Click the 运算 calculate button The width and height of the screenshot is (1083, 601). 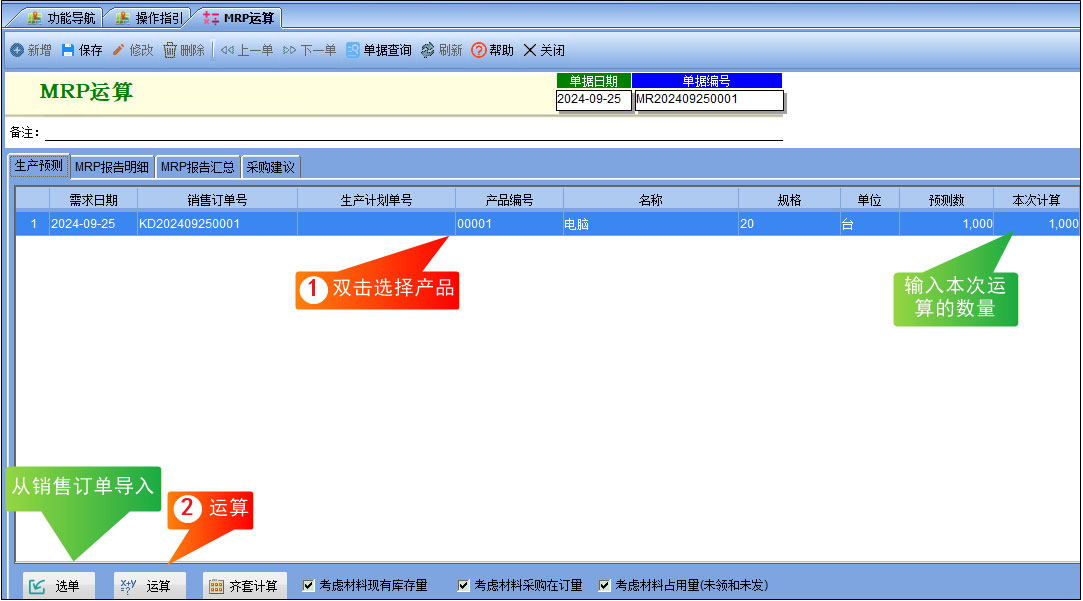[x=150, y=586]
